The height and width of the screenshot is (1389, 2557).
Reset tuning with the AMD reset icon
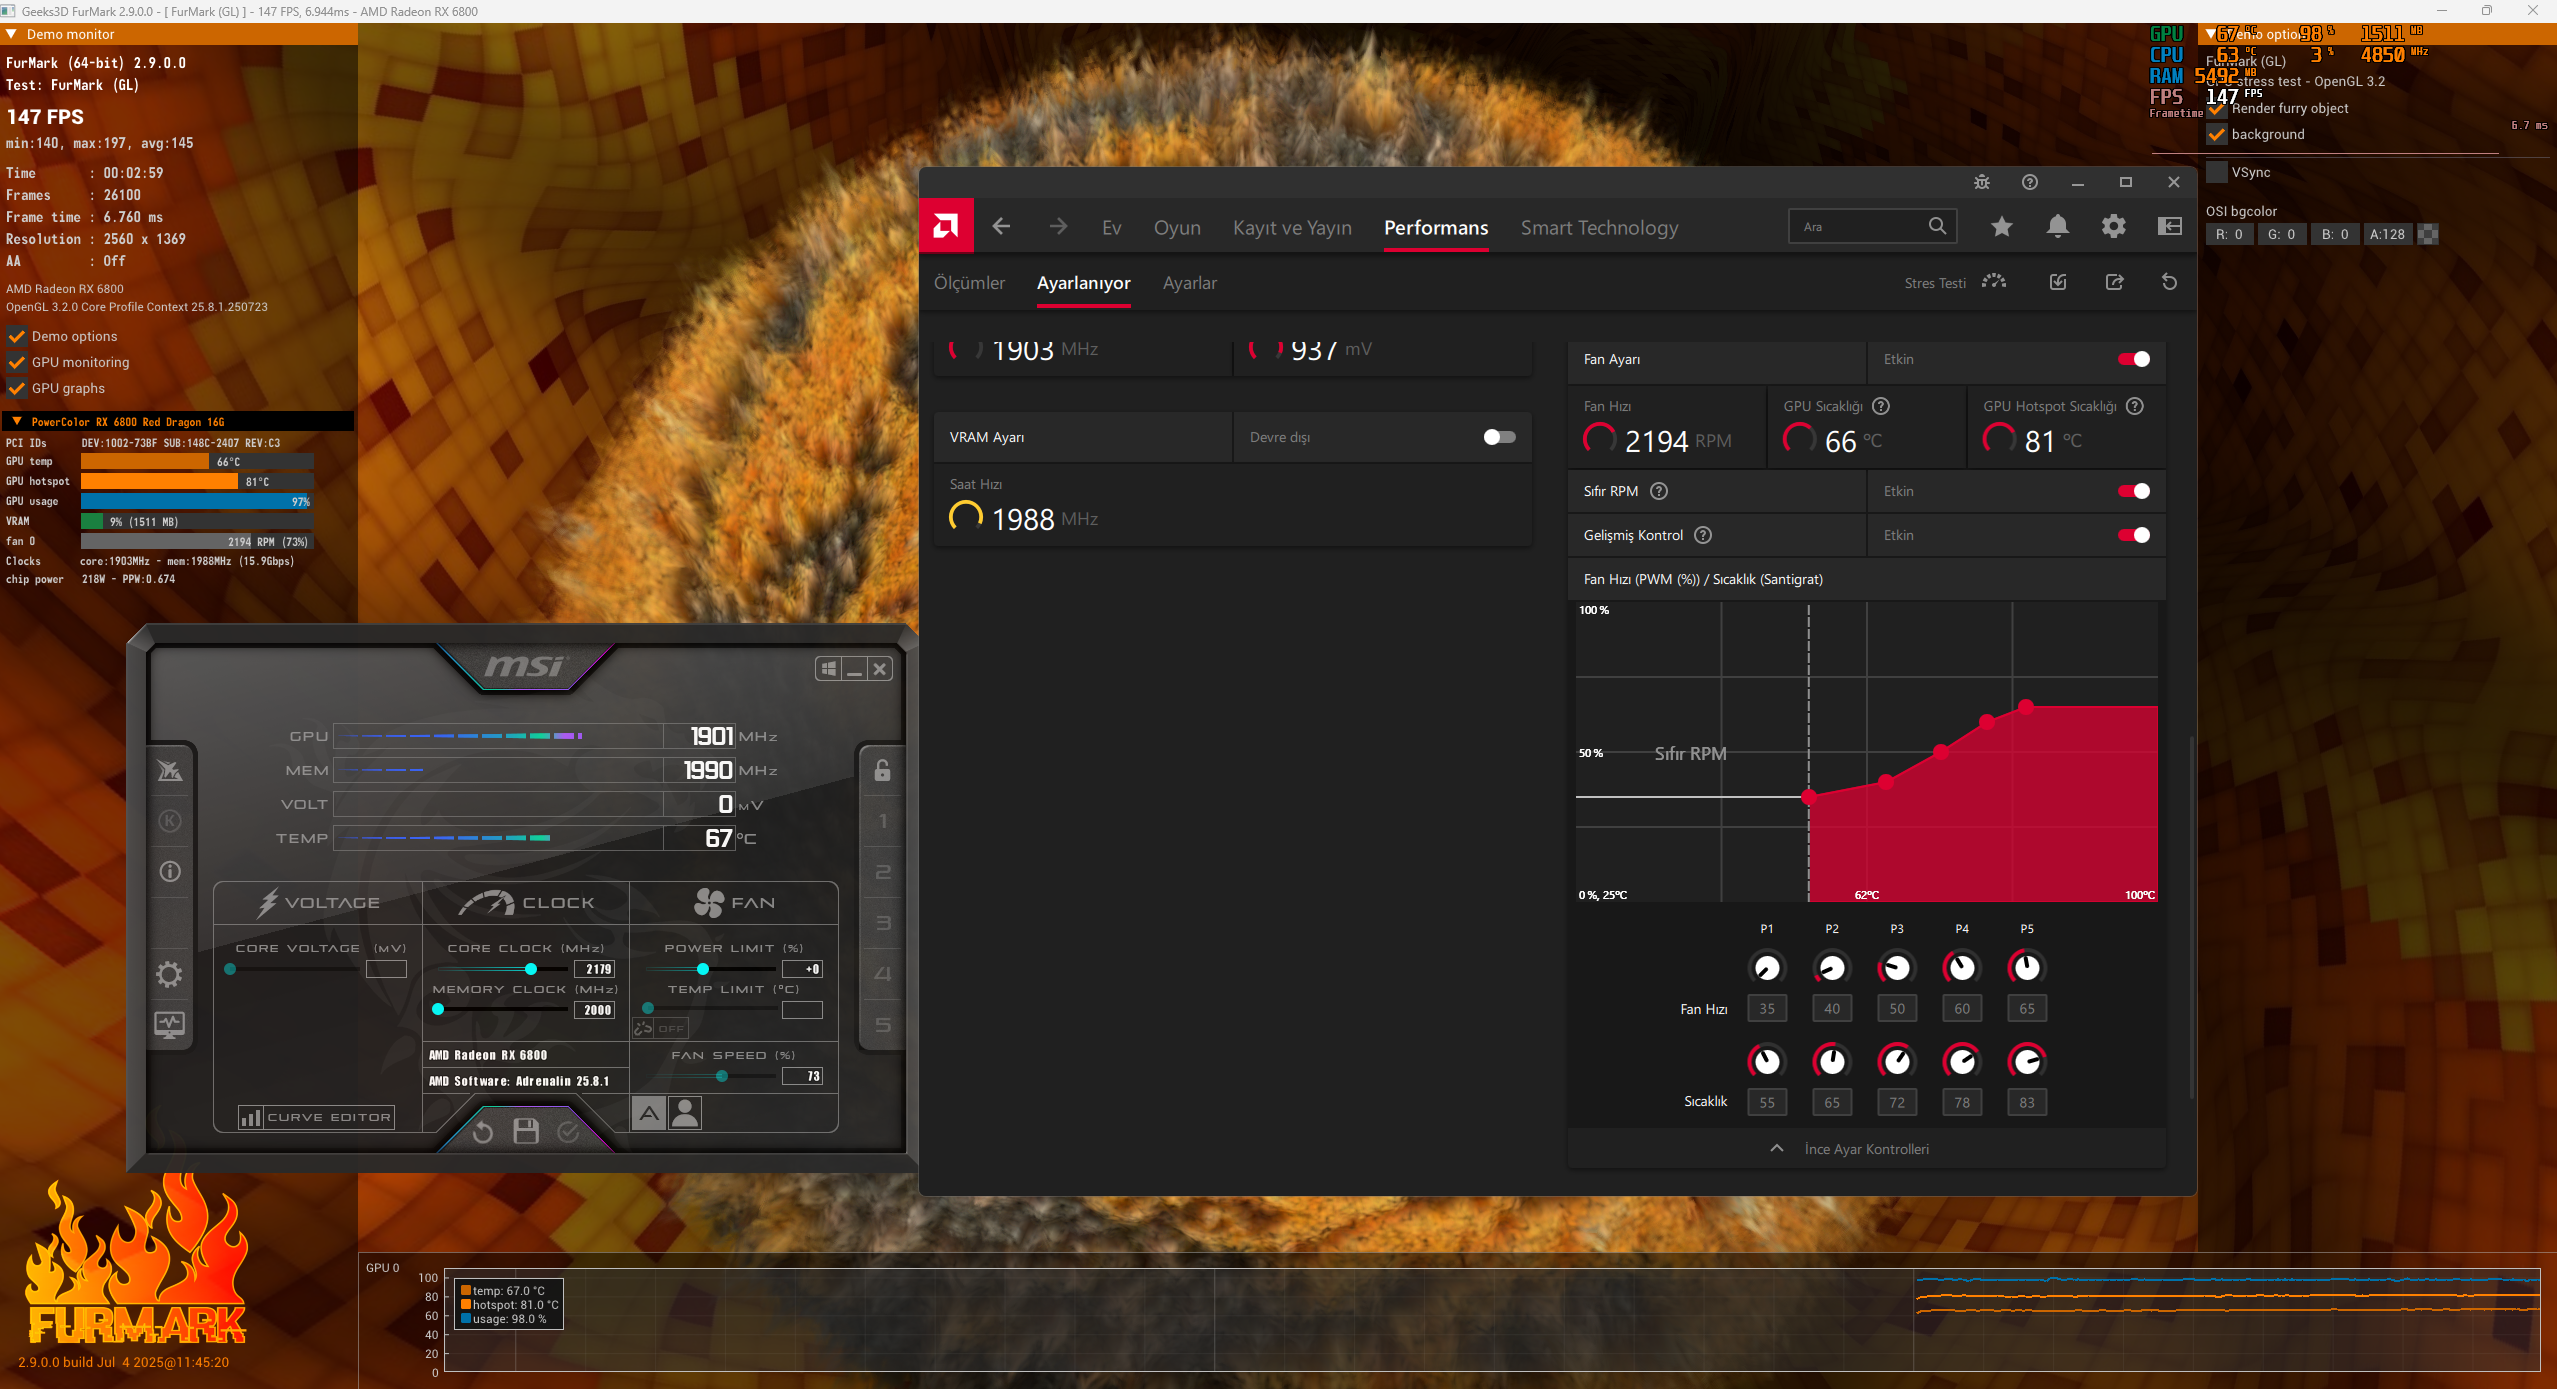pyautogui.click(x=2169, y=282)
